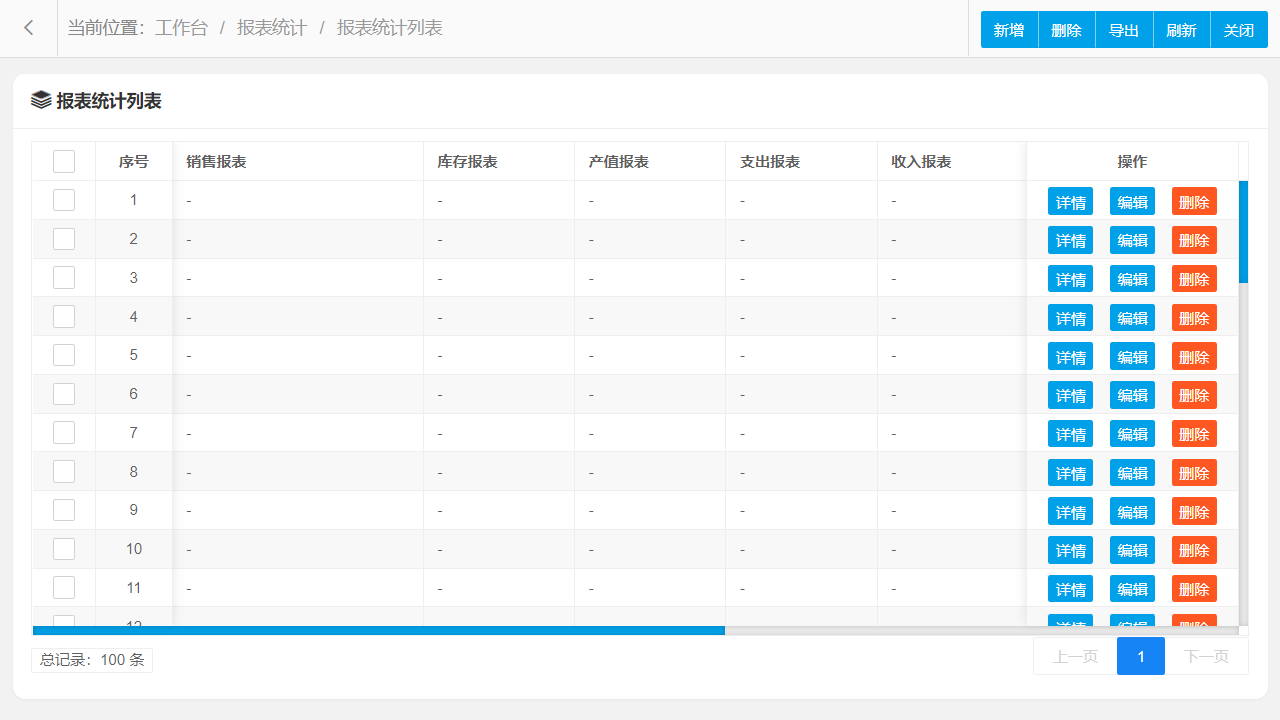Open 详情 for row 10
The image size is (1280, 720).
(x=1070, y=550)
